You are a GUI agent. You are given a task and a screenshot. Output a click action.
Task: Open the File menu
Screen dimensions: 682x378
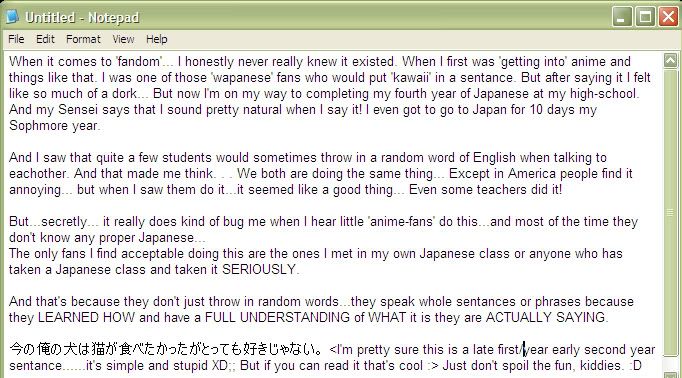(16, 39)
